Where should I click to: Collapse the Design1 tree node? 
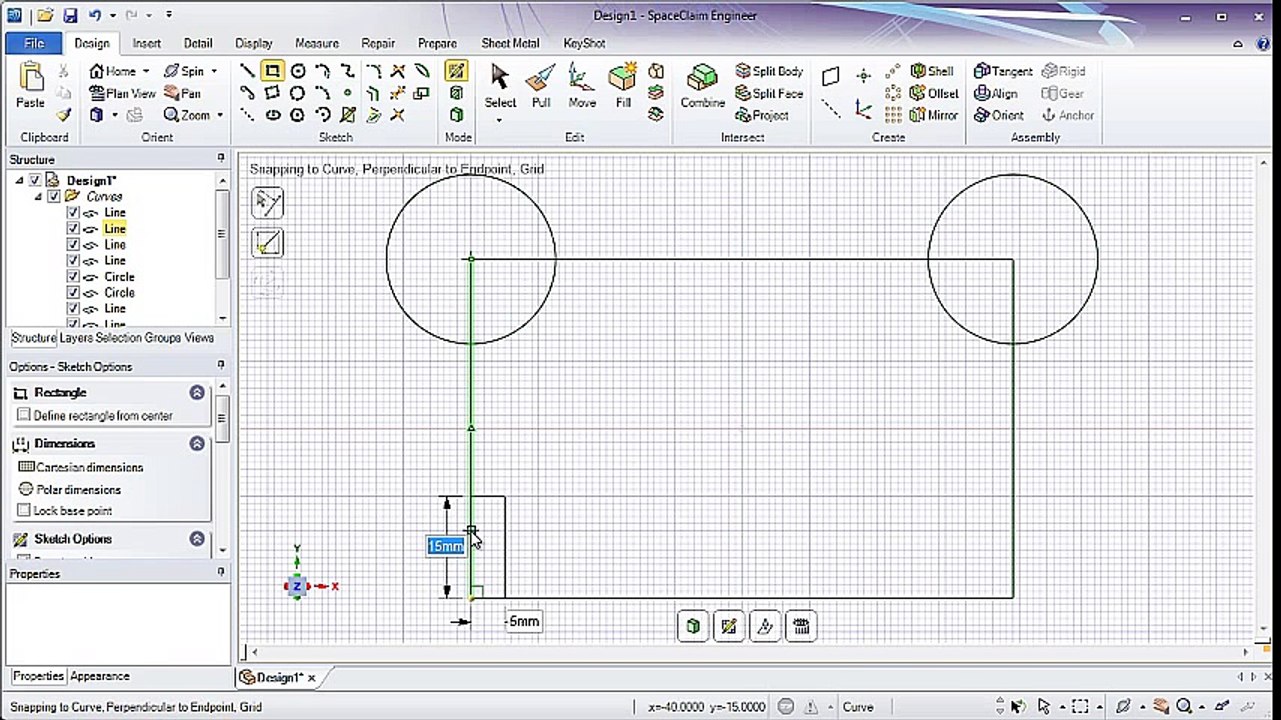(19, 180)
